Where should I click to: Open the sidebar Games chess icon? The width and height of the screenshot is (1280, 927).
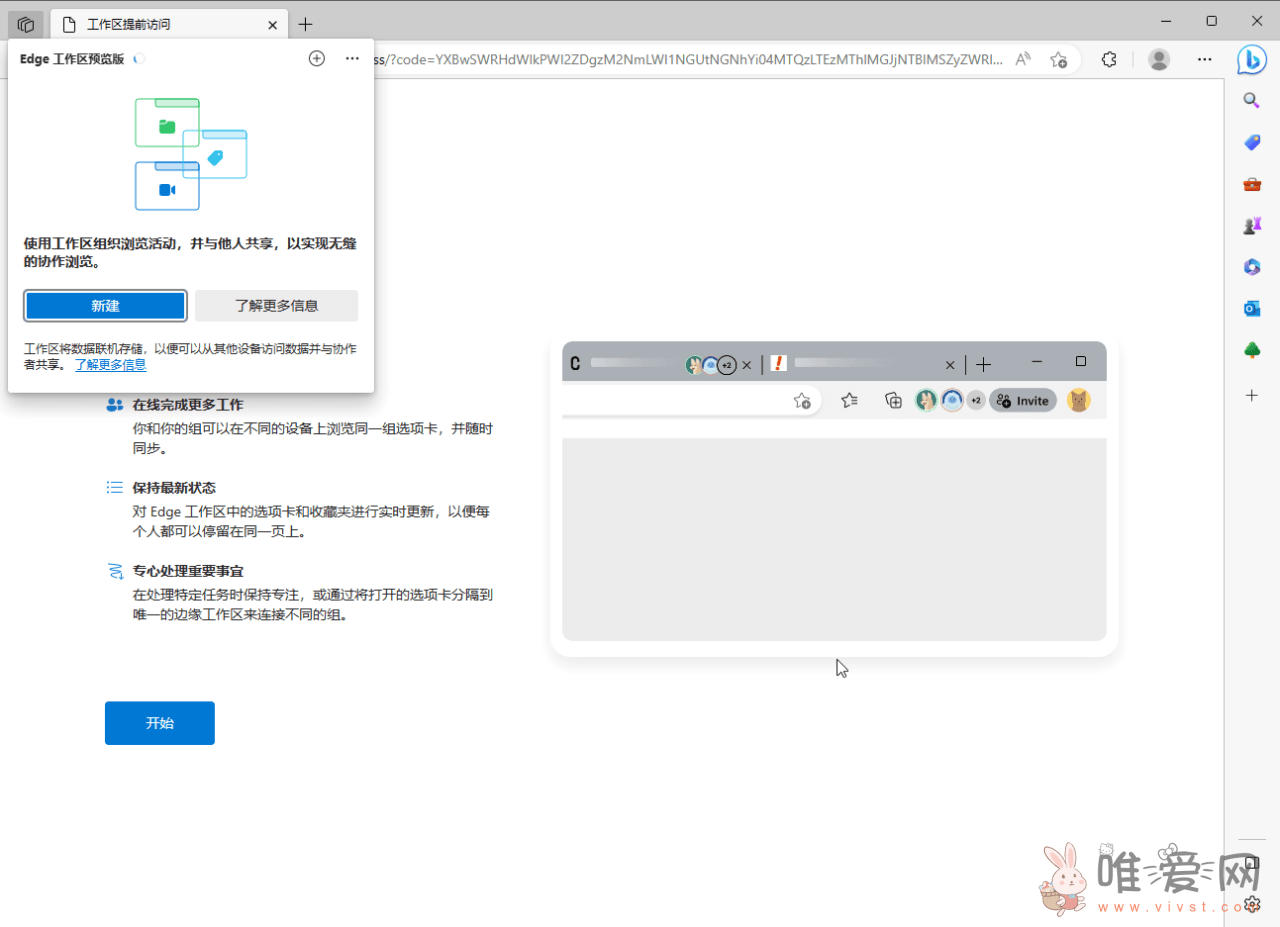[x=1252, y=226]
